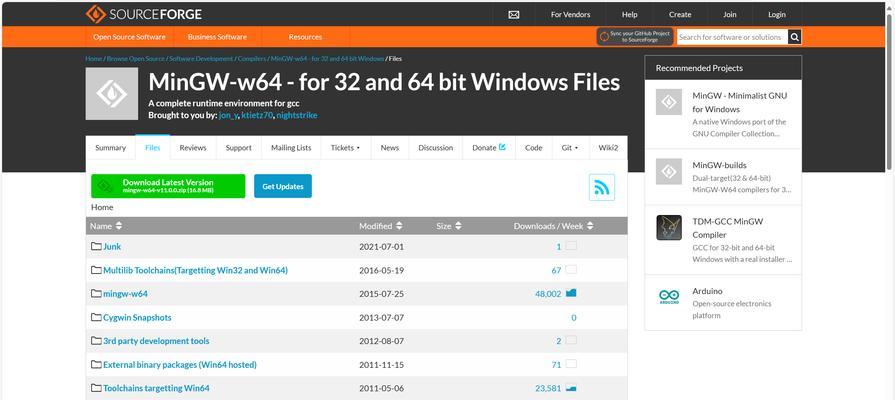This screenshot has width=895, height=400.
Task: Click the Get Updates button
Action: [x=283, y=186]
